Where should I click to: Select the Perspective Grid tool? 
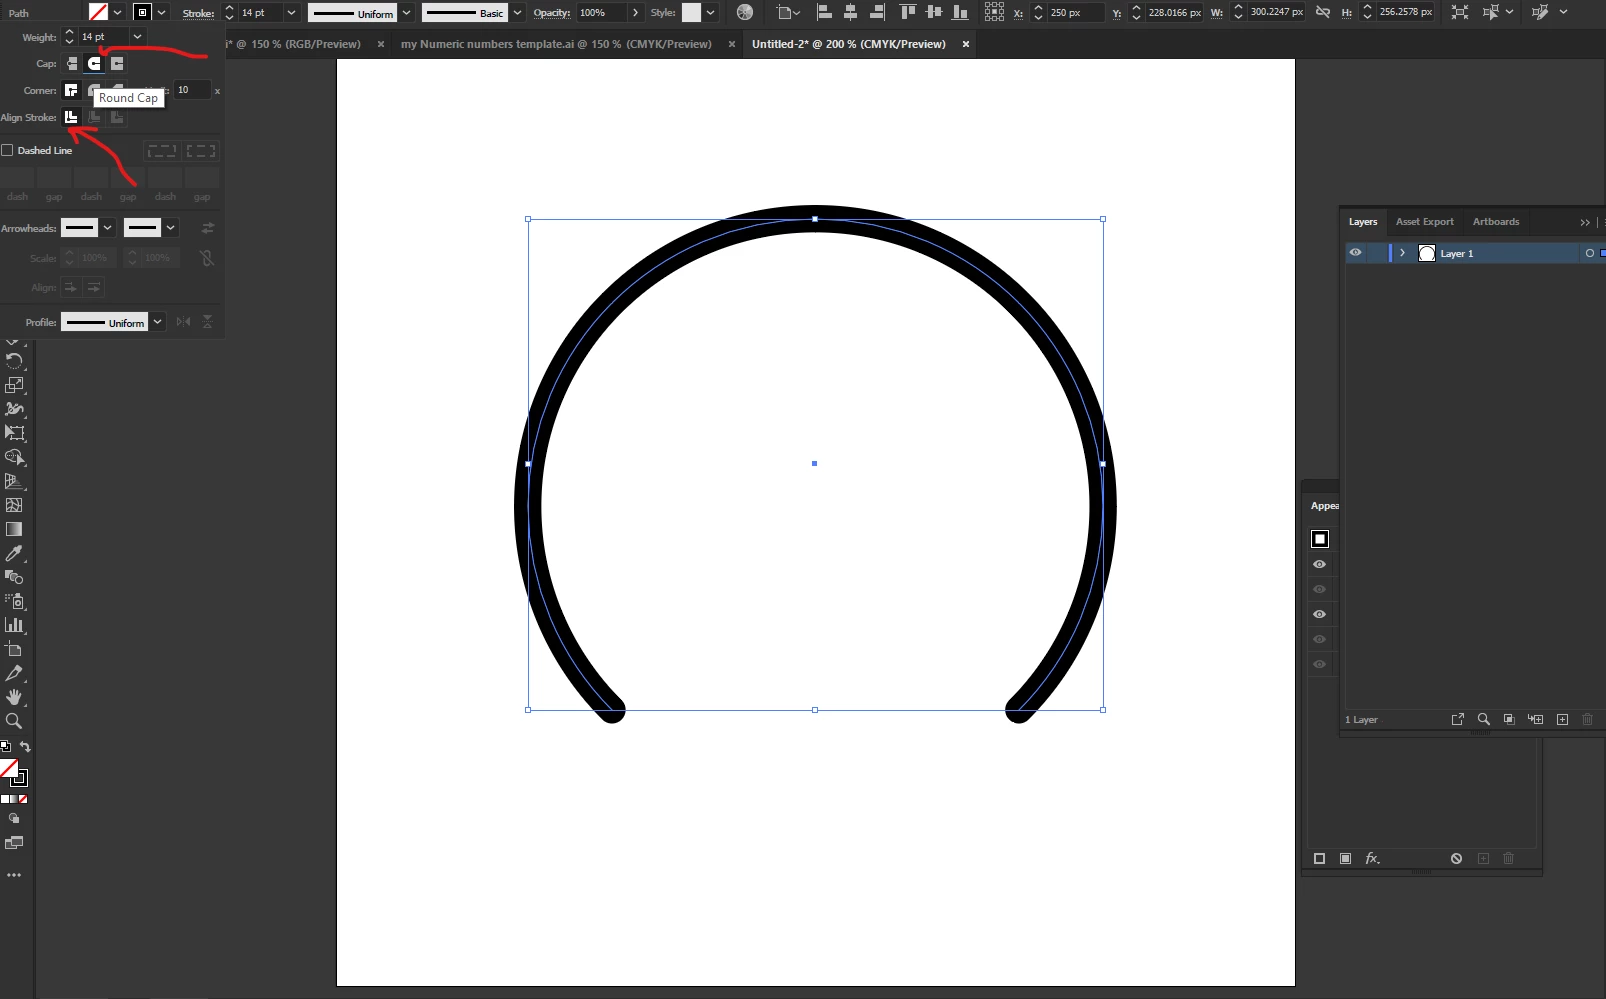[14, 481]
